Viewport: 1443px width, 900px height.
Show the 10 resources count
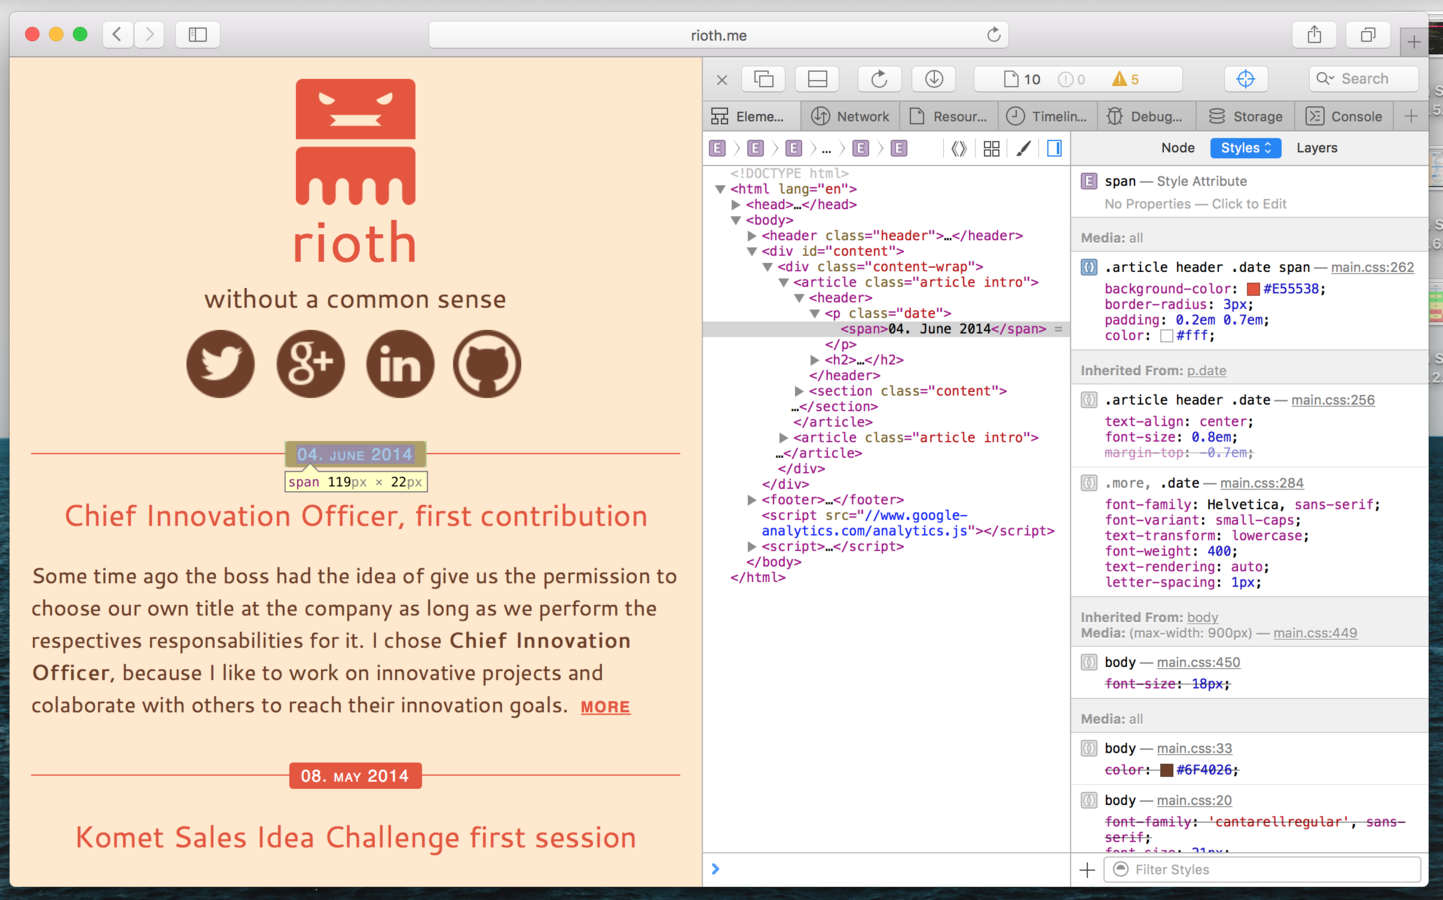click(x=1022, y=79)
